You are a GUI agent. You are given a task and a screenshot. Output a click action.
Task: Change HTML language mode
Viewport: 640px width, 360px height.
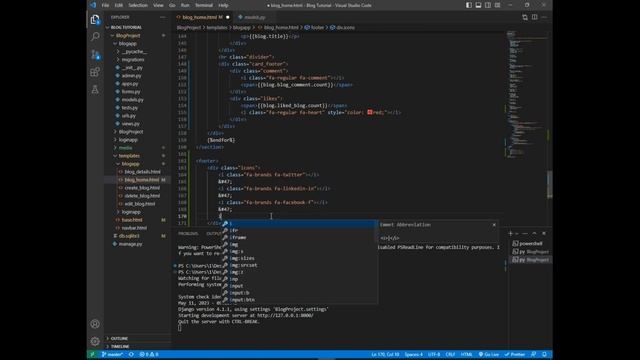pyautogui.click(x=467, y=354)
